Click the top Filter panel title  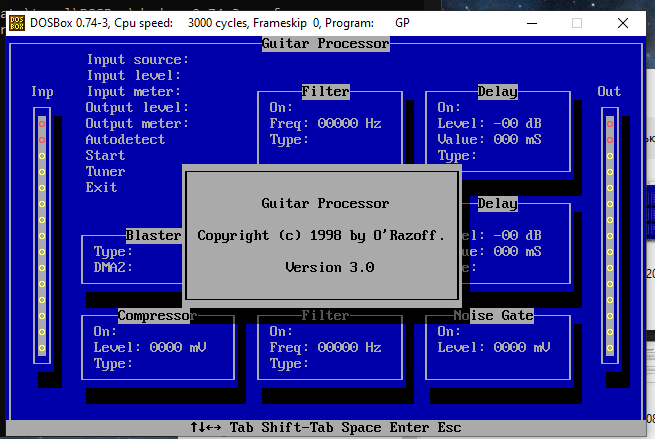pyautogui.click(x=325, y=91)
